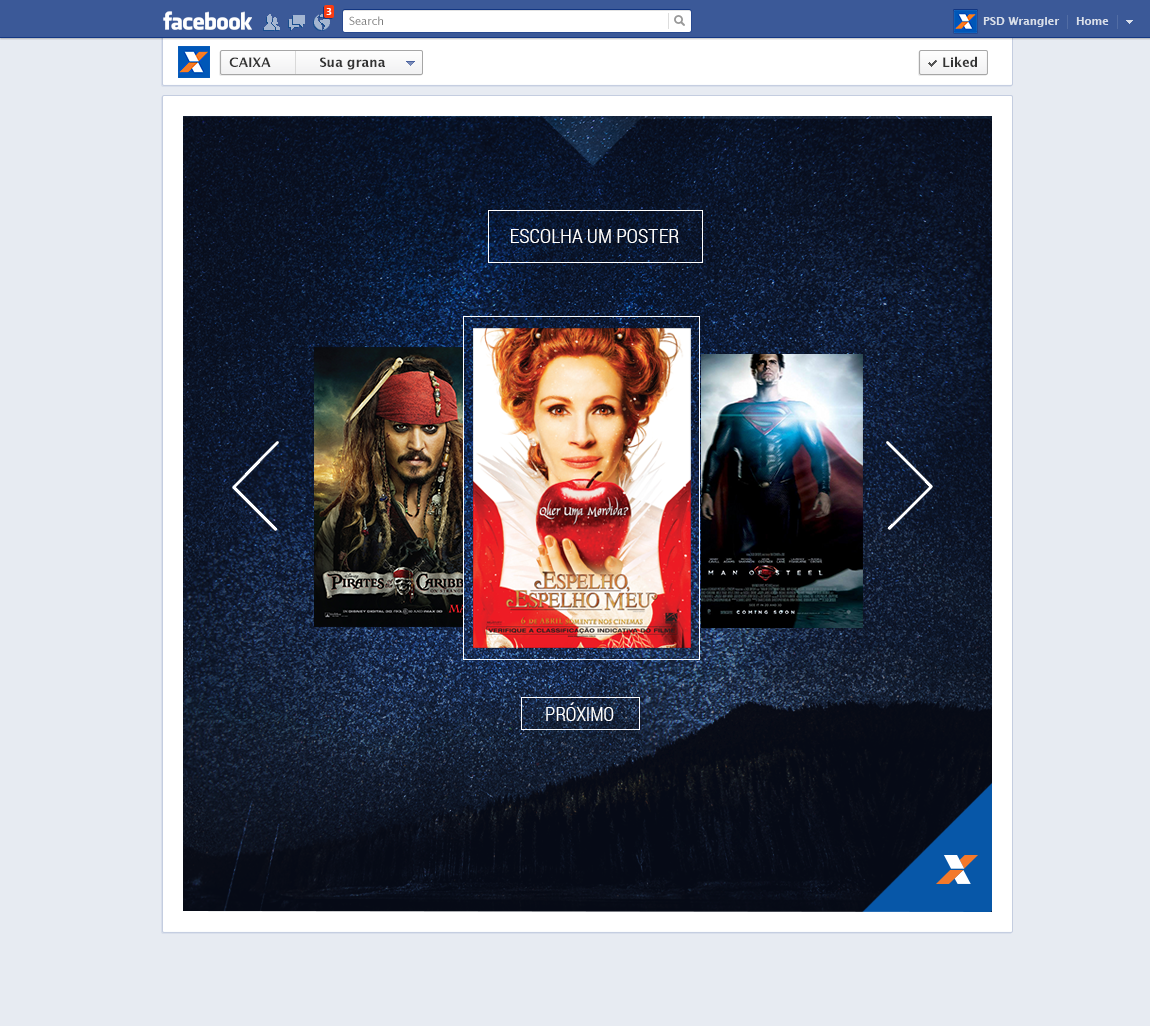The image size is (1150, 1026).
Task: Open the messages icon
Action: (297, 22)
